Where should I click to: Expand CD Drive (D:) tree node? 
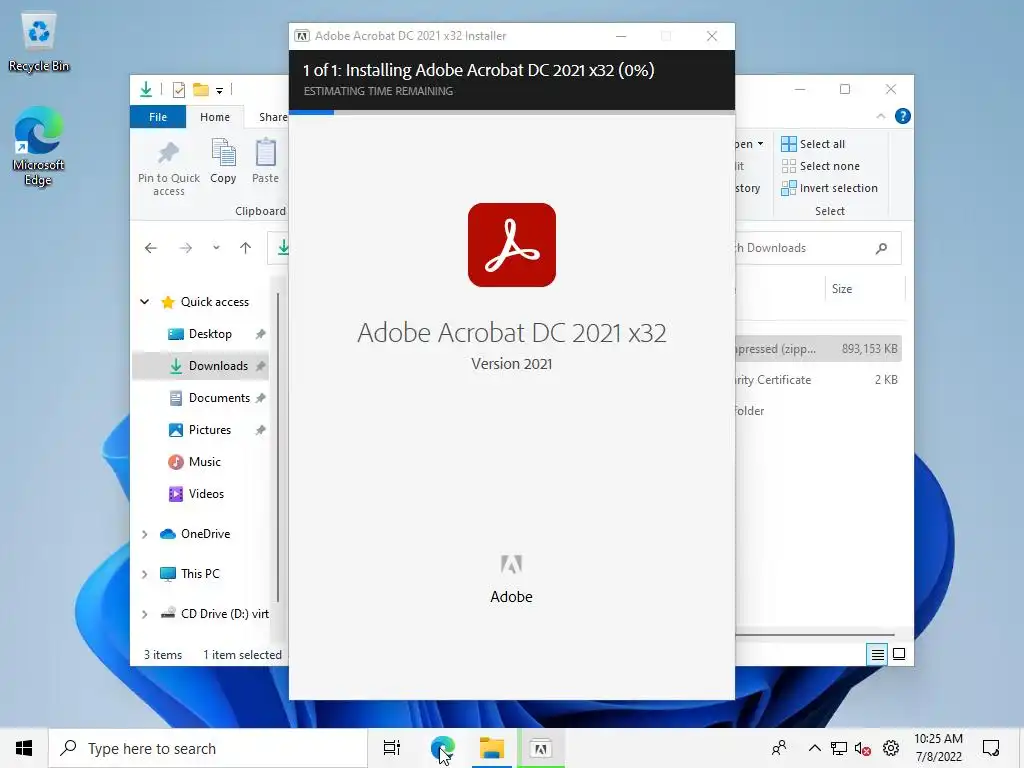coord(144,614)
